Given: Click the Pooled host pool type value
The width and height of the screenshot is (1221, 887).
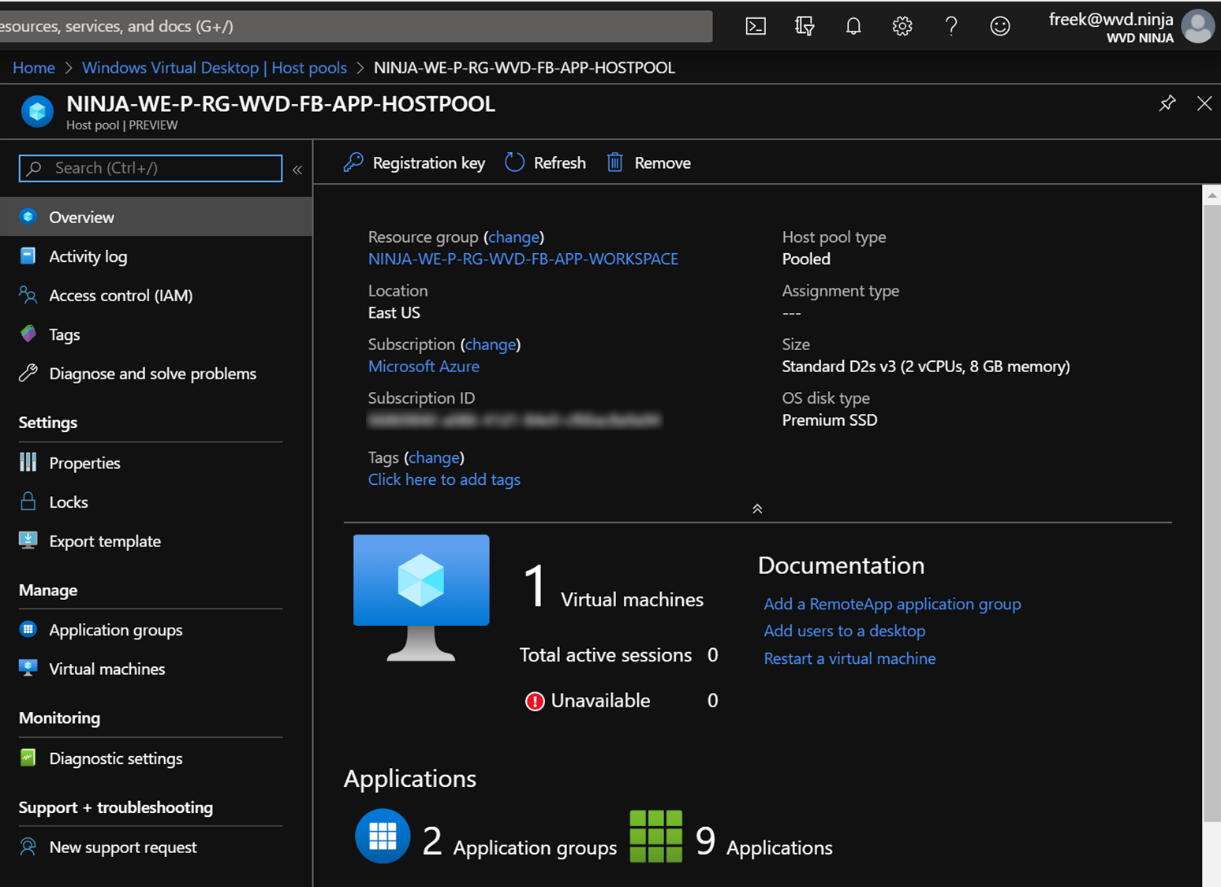Looking at the screenshot, I should [x=806, y=259].
